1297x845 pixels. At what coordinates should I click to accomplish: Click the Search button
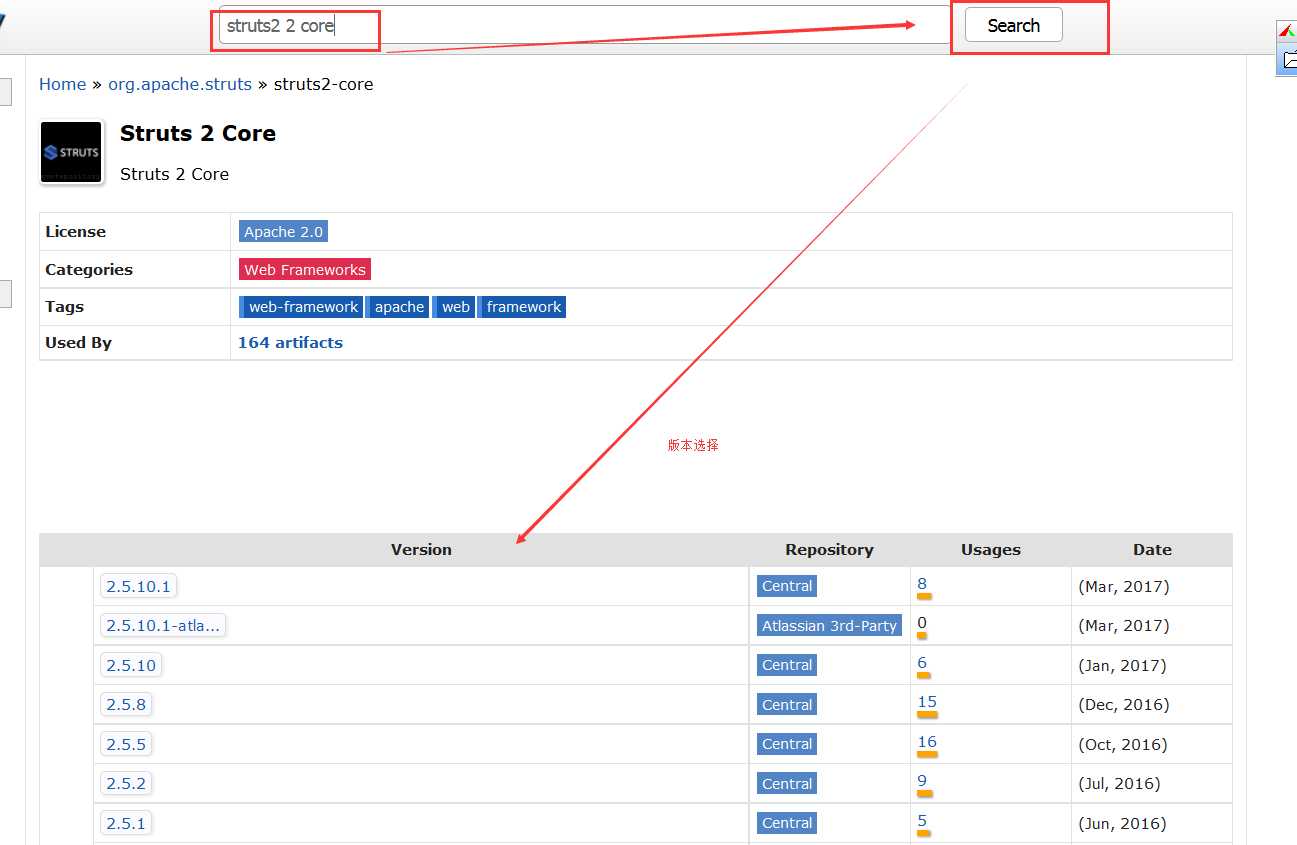pos(1013,26)
